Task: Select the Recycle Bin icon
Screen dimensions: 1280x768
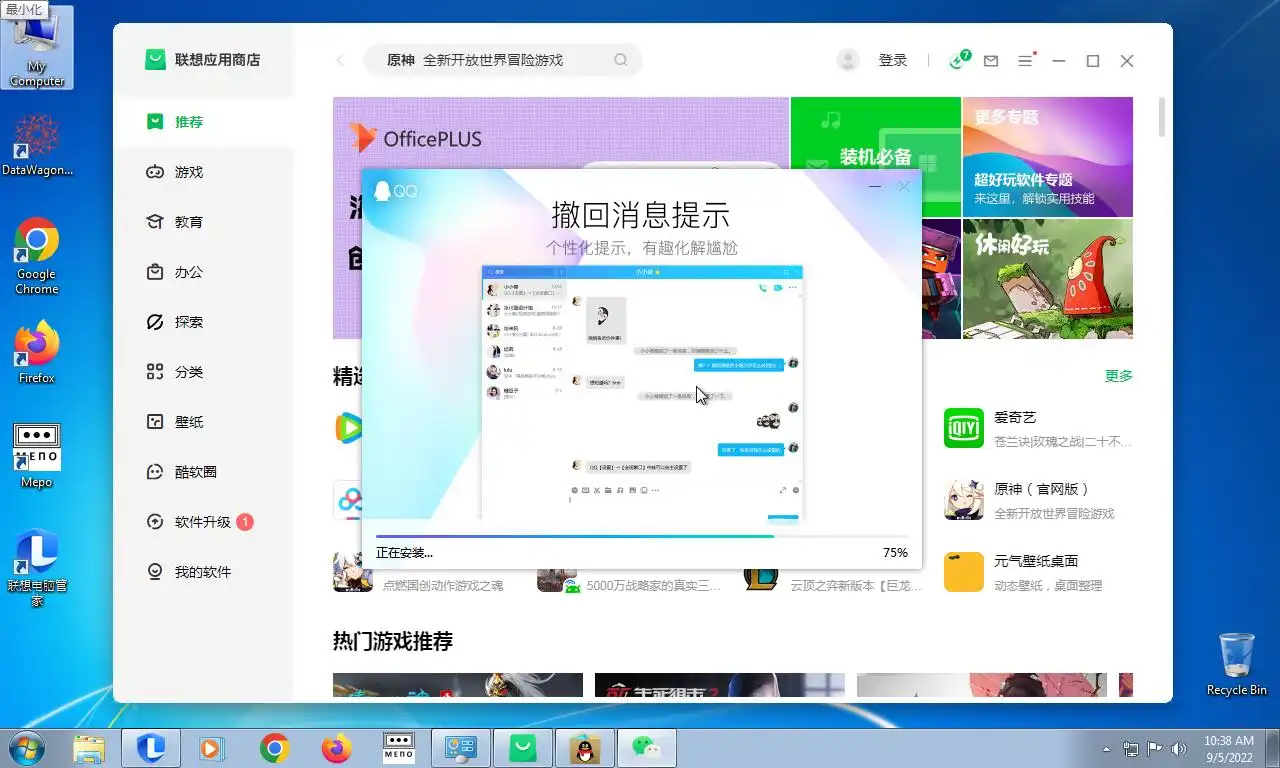Action: click(x=1237, y=664)
